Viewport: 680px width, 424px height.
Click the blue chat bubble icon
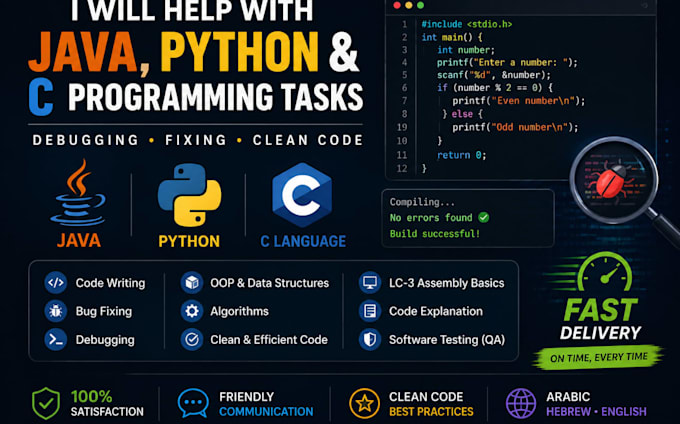click(x=193, y=403)
